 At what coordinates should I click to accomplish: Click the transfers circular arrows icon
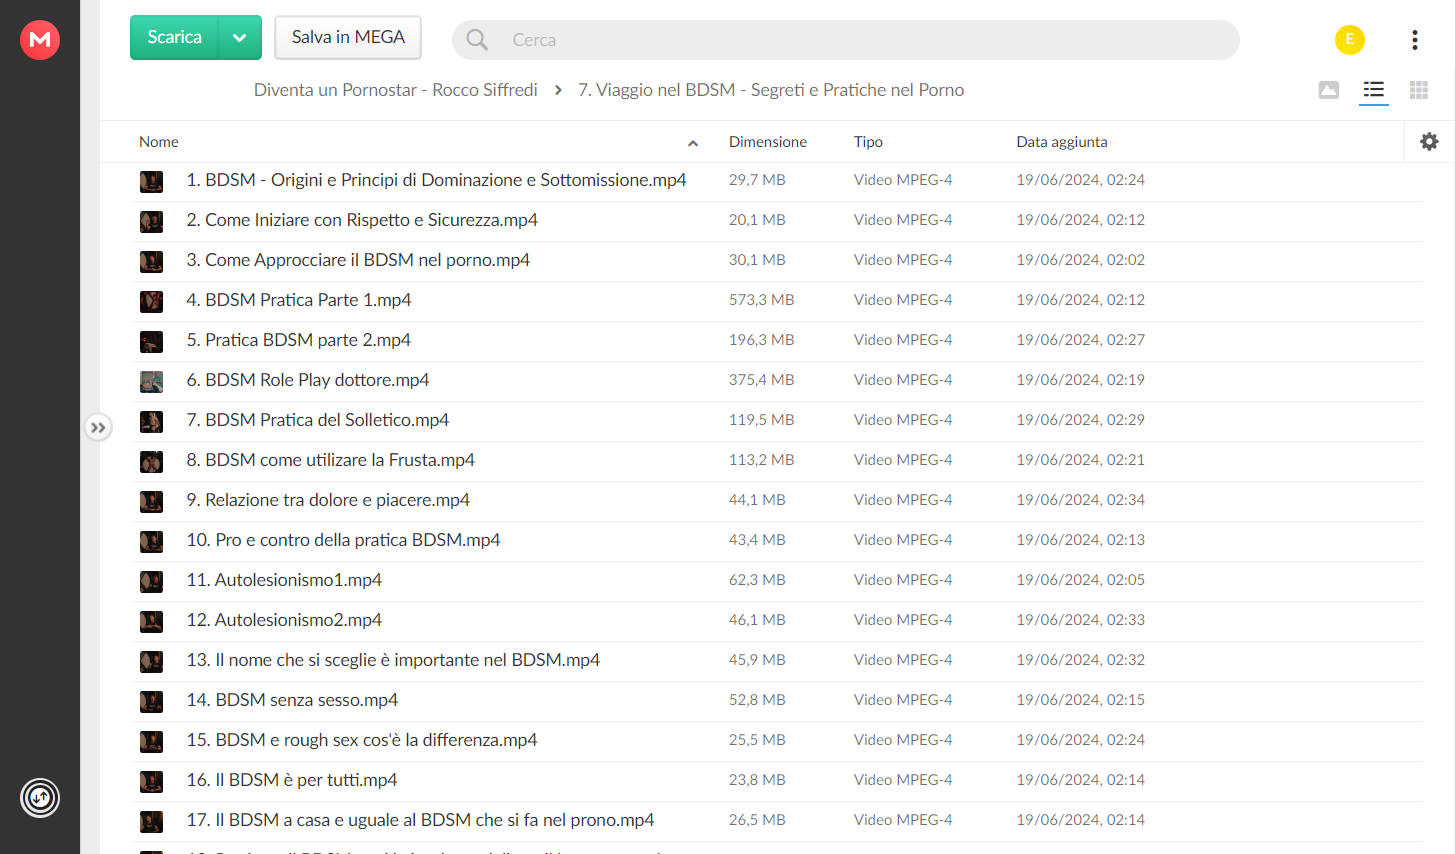[40, 798]
